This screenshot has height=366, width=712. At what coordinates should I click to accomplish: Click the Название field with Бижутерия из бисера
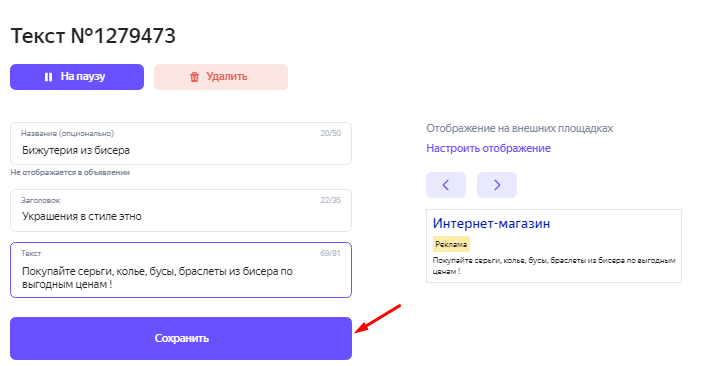(181, 143)
